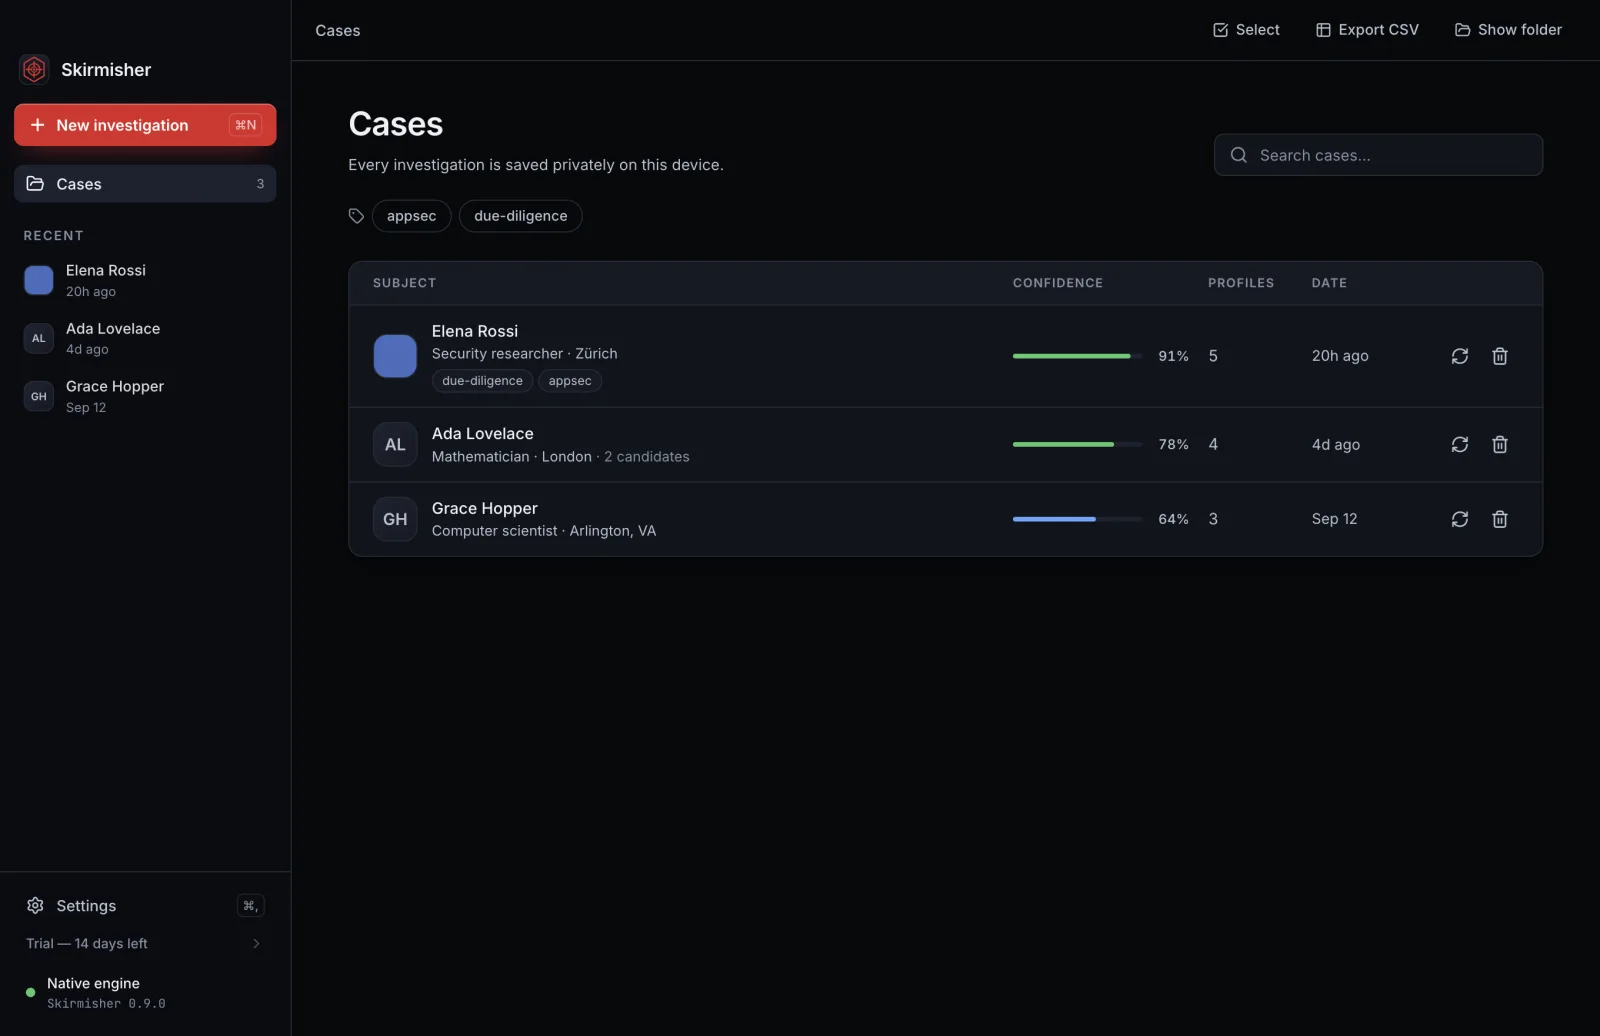Click the "2 candidates" text
1600x1036 pixels.
point(647,457)
